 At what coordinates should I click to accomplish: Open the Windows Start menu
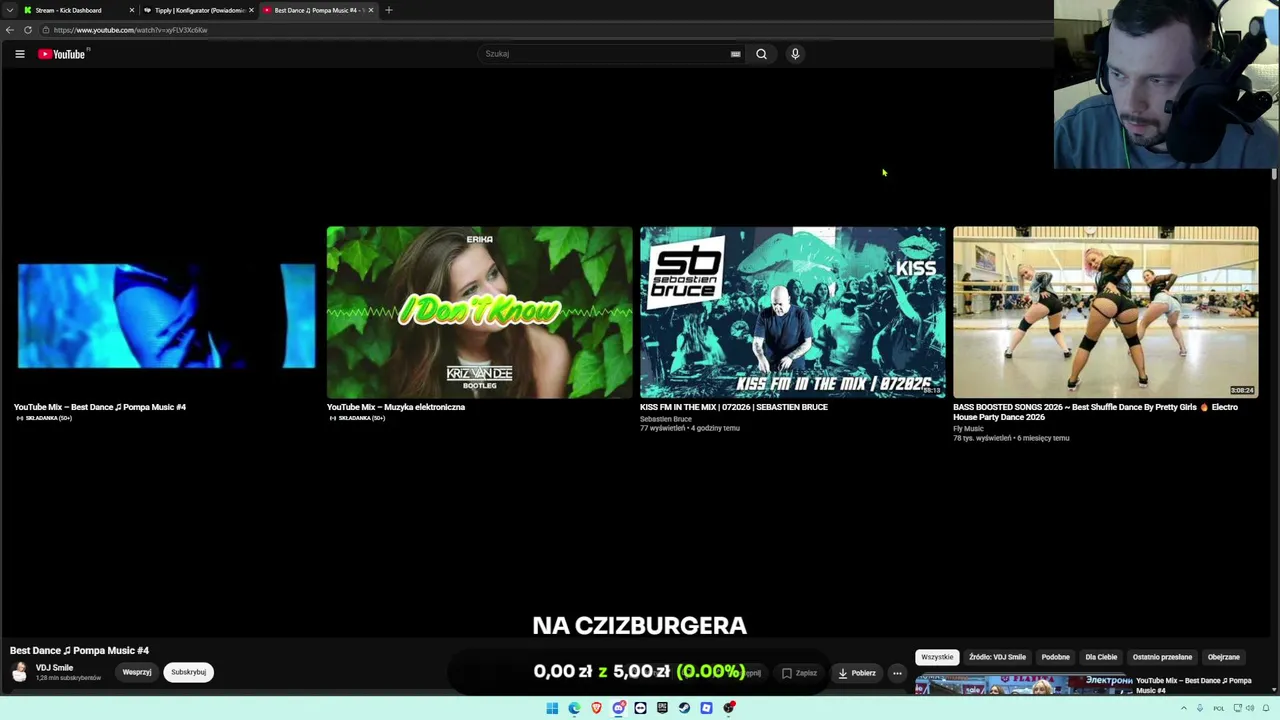coord(552,708)
